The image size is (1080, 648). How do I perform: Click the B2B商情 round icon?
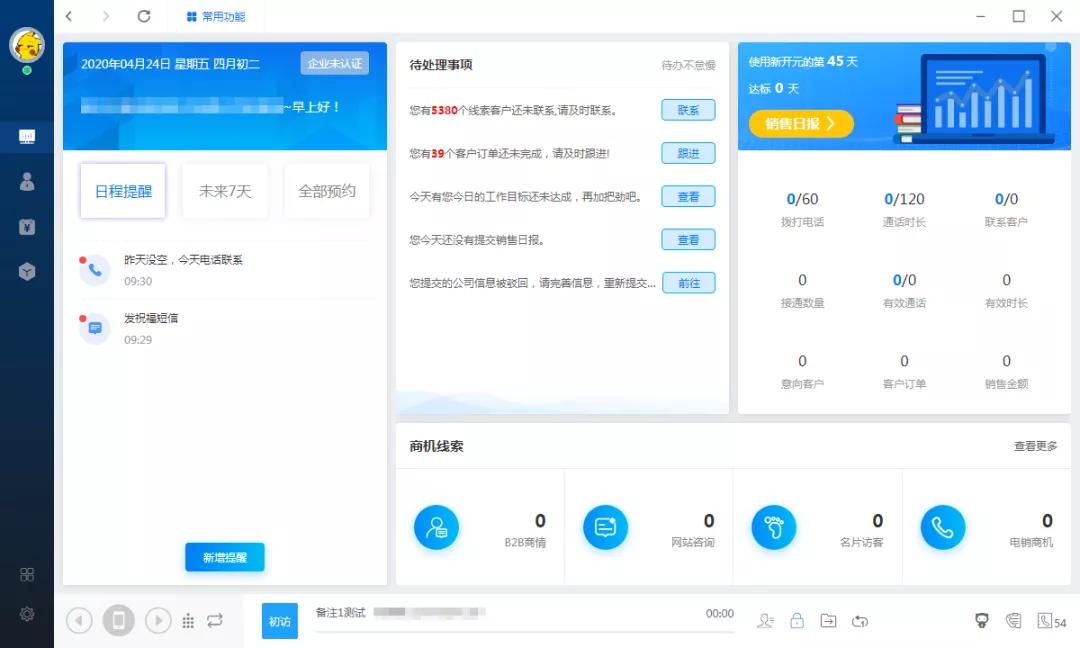436,527
